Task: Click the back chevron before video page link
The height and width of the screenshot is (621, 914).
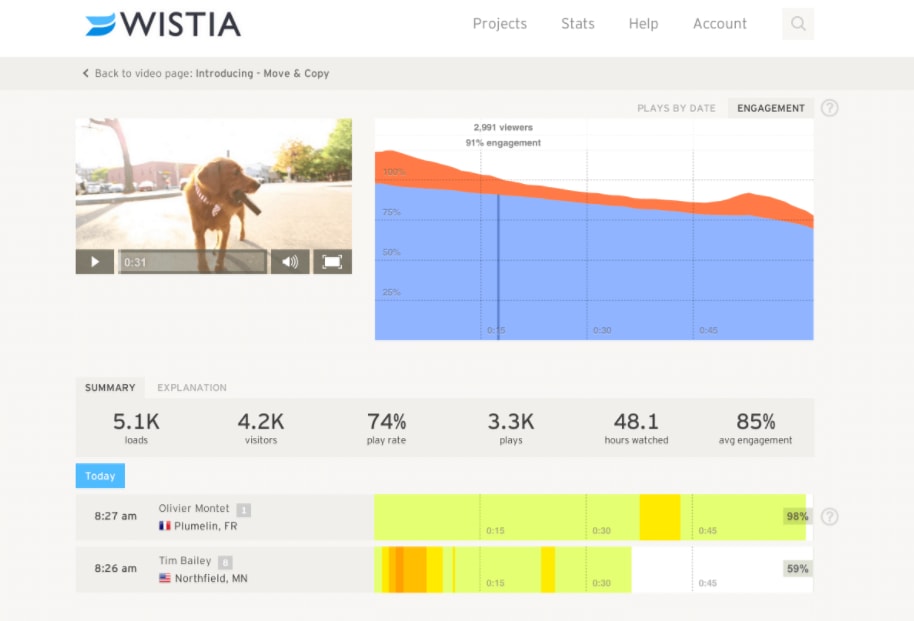Action: coord(85,73)
